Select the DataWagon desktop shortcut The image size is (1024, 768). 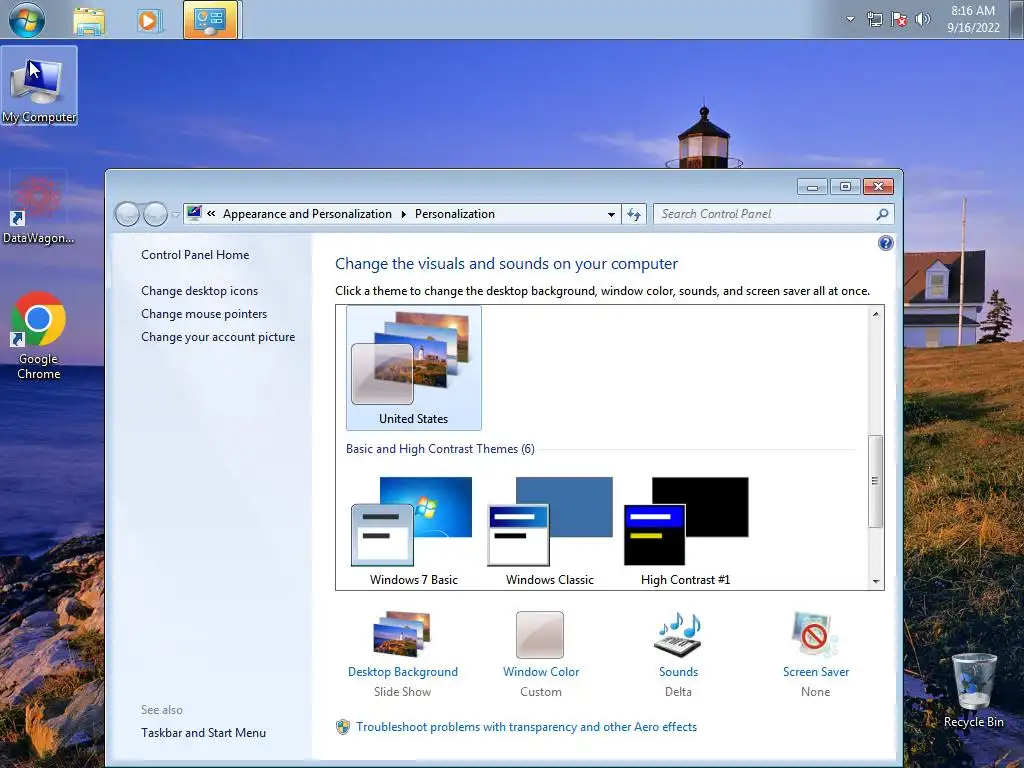(x=39, y=207)
